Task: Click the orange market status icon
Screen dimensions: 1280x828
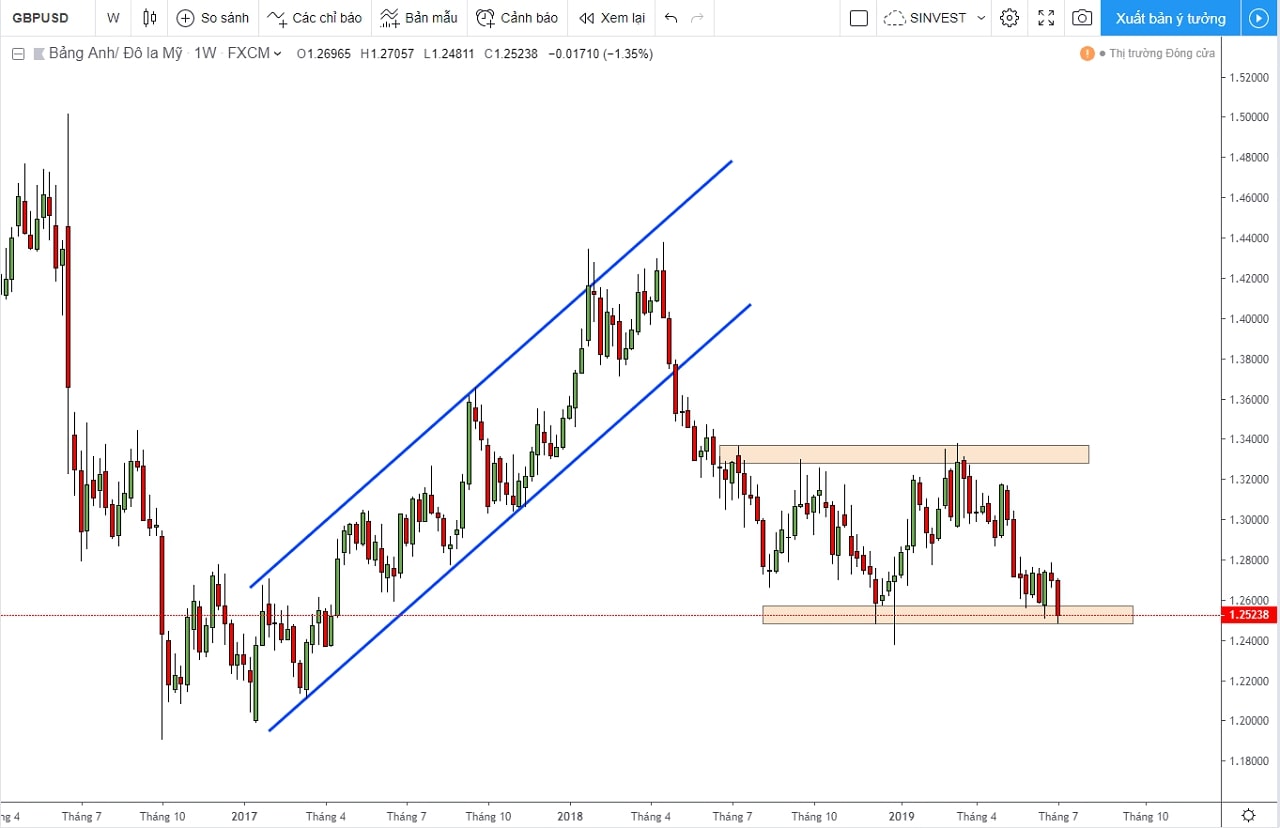Action: [1087, 53]
